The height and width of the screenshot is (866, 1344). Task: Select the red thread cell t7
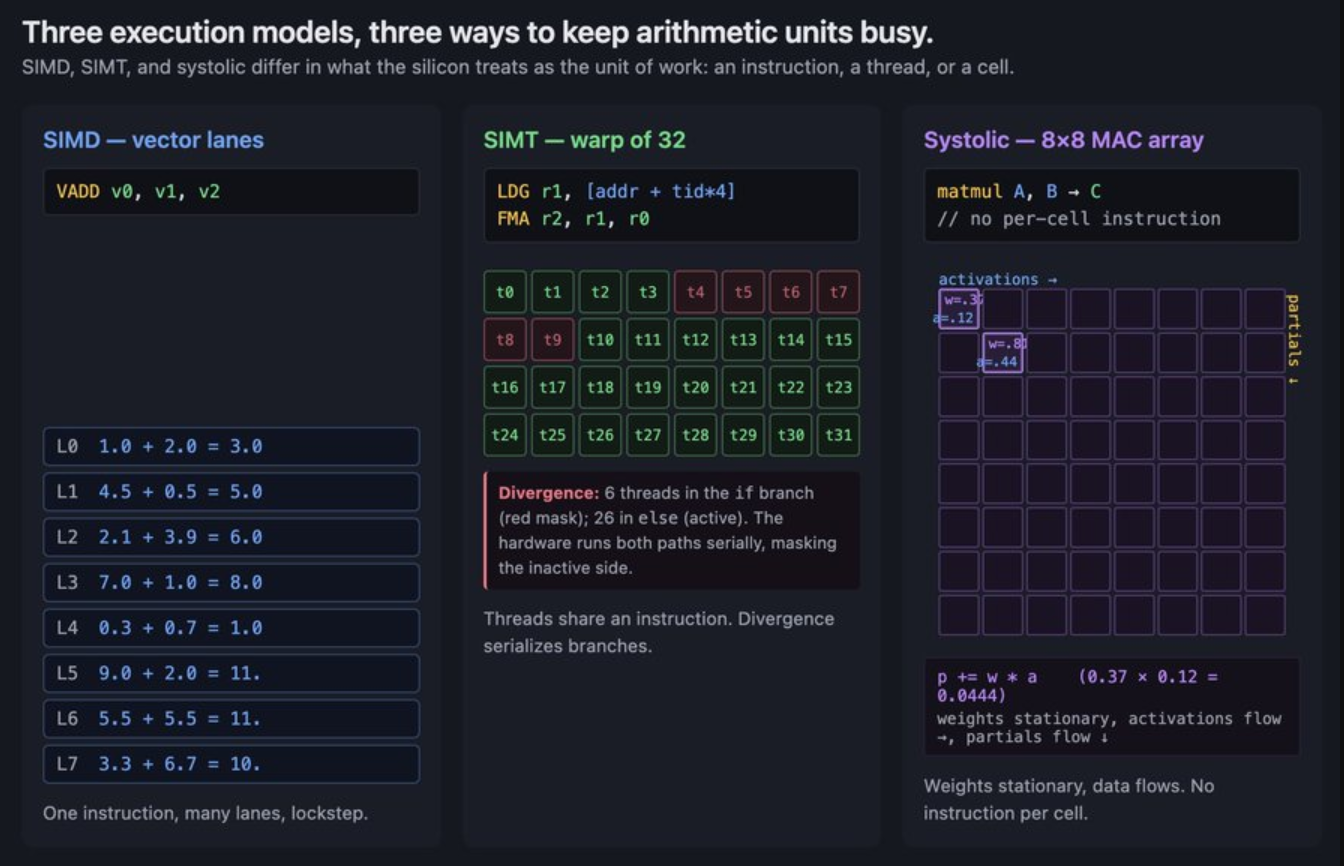pyautogui.click(x=838, y=292)
